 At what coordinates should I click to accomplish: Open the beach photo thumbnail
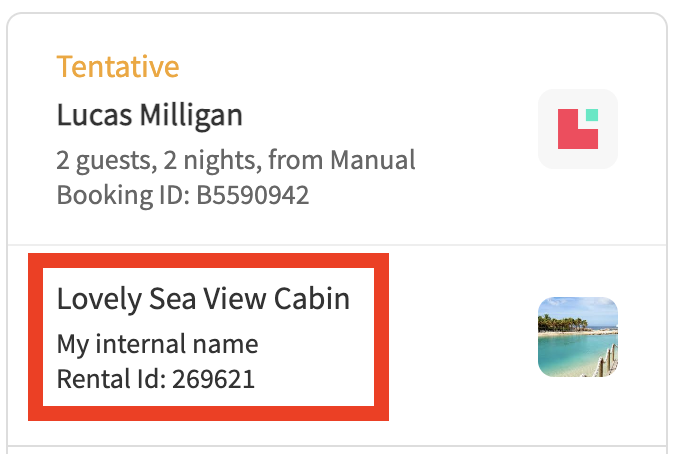(x=578, y=337)
